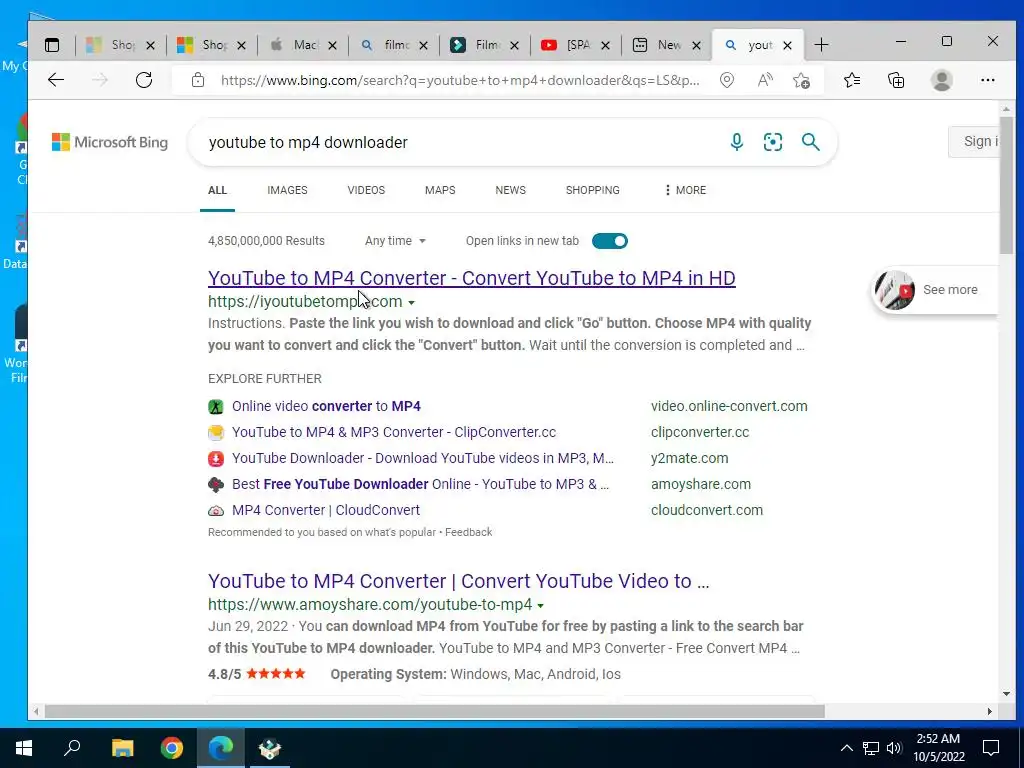Select the ALL results tab
The height and width of the screenshot is (768, 1024).
[x=217, y=190]
